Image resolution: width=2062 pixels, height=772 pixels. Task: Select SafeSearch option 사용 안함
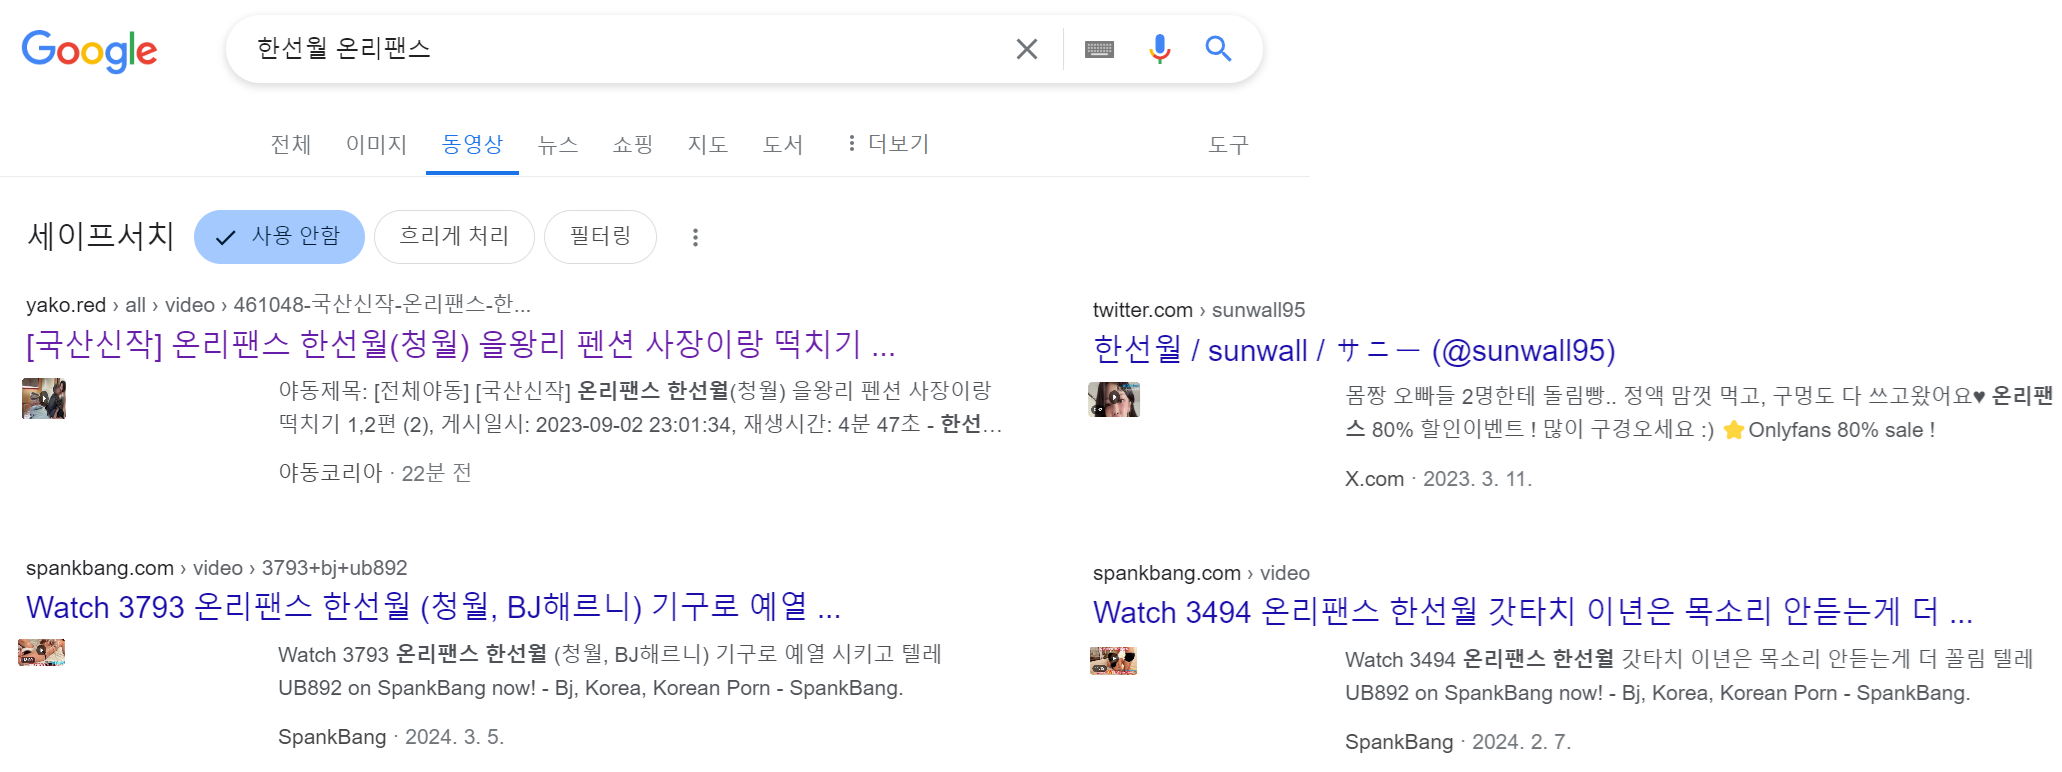tap(279, 237)
